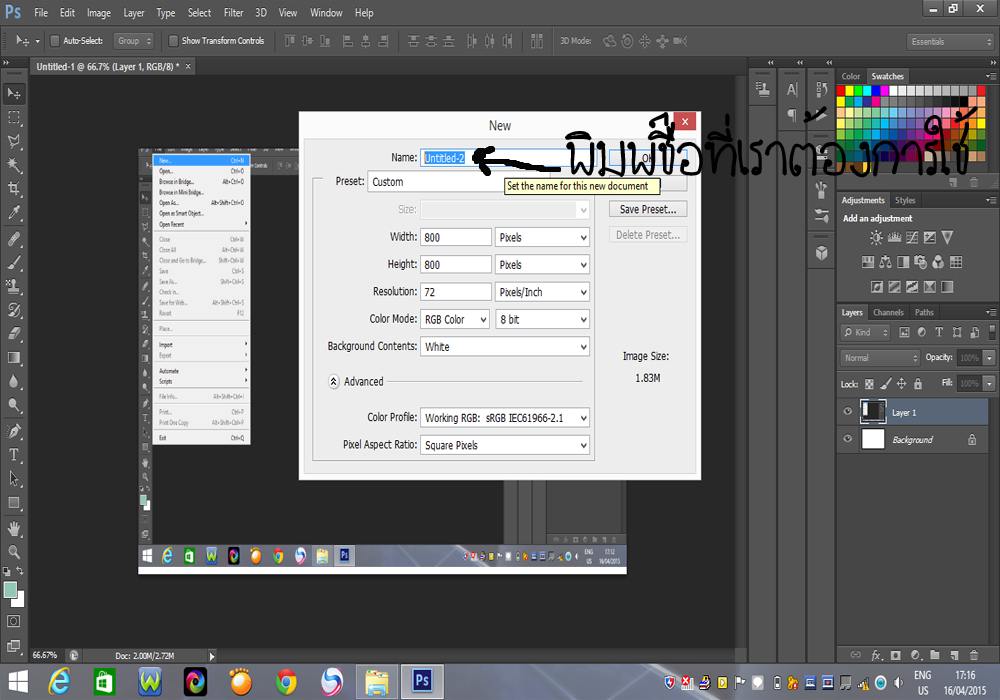Switch to the Color panel tab

tap(851, 76)
